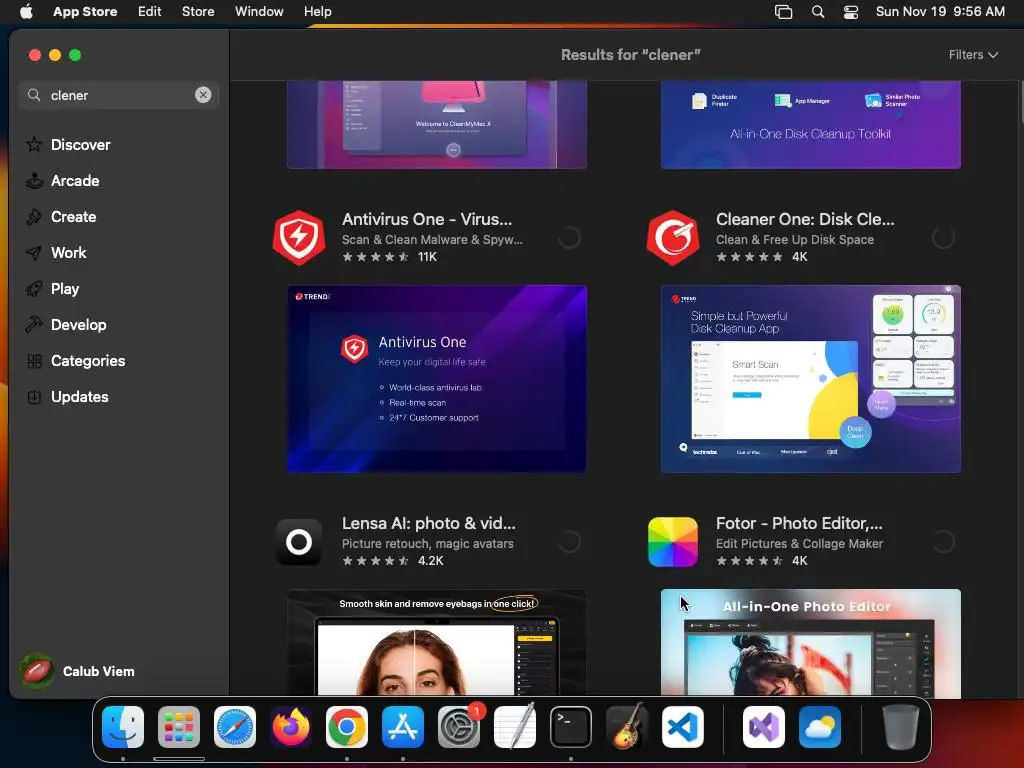Open the All-in-One Photo Editor screenshot
Image resolution: width=1024 pixels, height=768 pixels.
pos(810,643)
